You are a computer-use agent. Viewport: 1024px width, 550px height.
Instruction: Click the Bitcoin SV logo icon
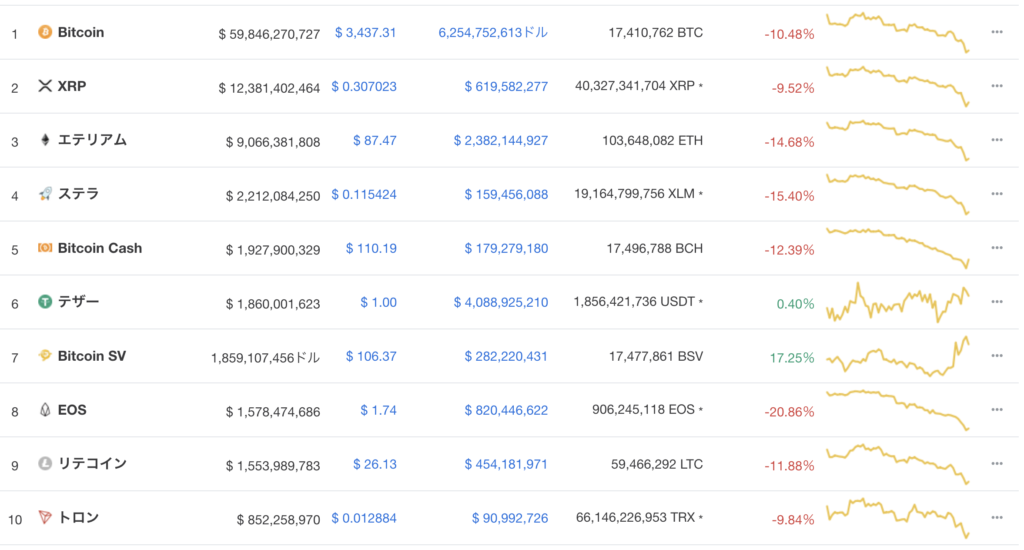tap(44, 355)
